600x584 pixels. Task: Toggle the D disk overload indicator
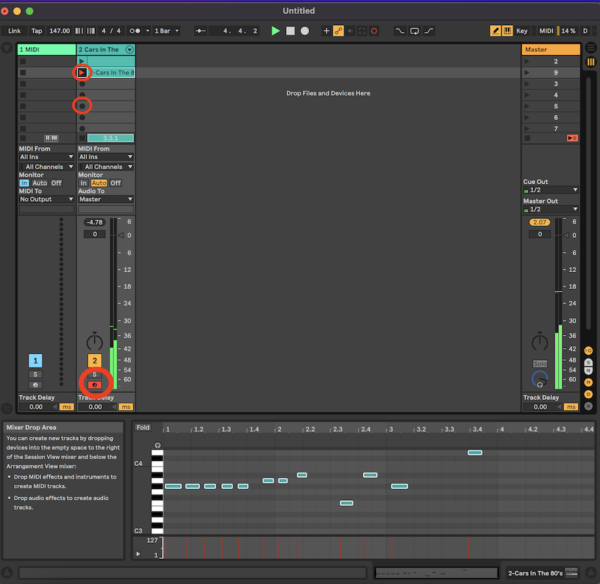(x=585, y=31)
